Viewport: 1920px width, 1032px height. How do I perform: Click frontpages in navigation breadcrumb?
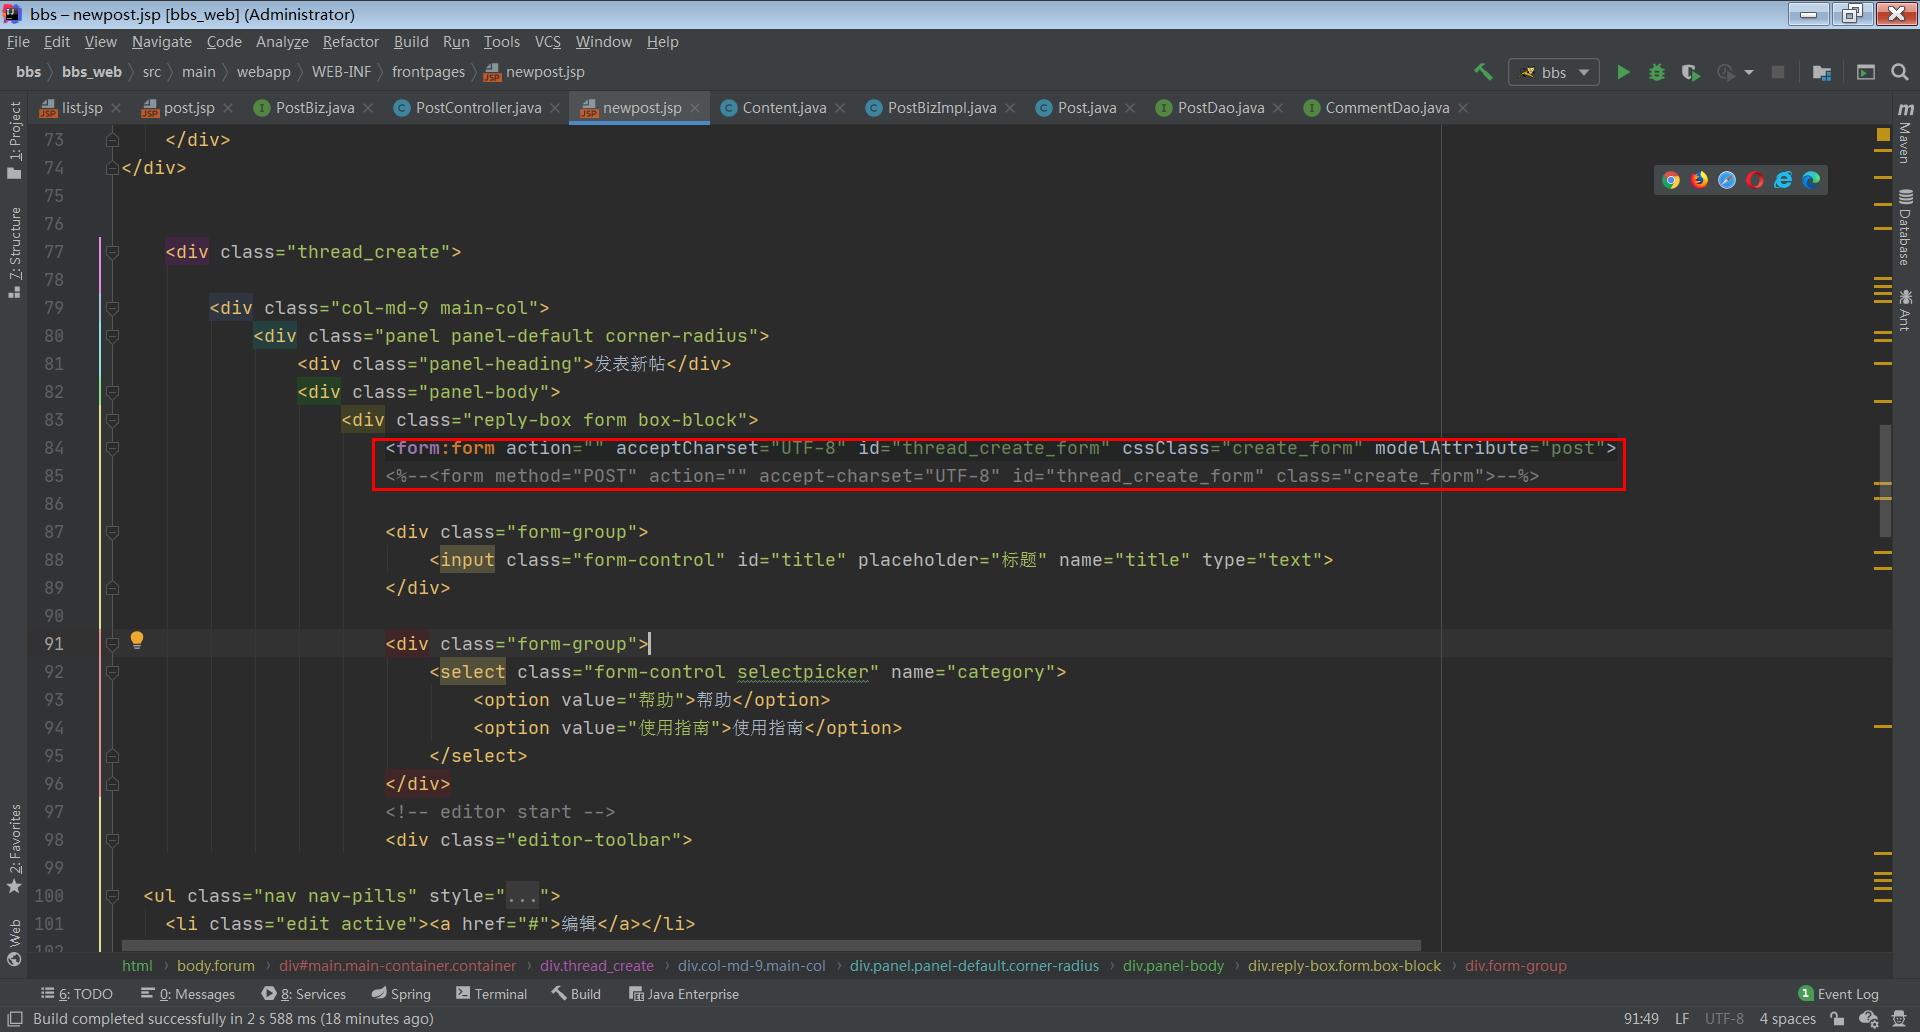[428, 72]
